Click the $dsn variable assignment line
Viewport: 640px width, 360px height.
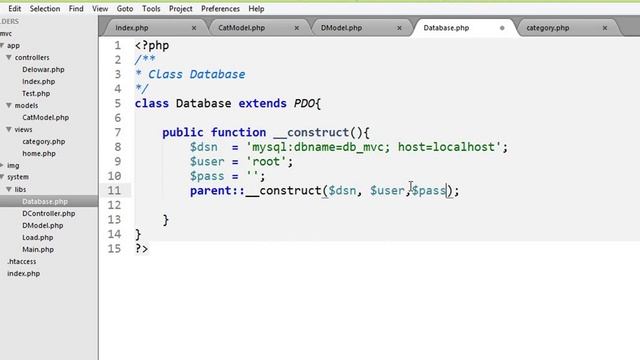pos(349,147)
